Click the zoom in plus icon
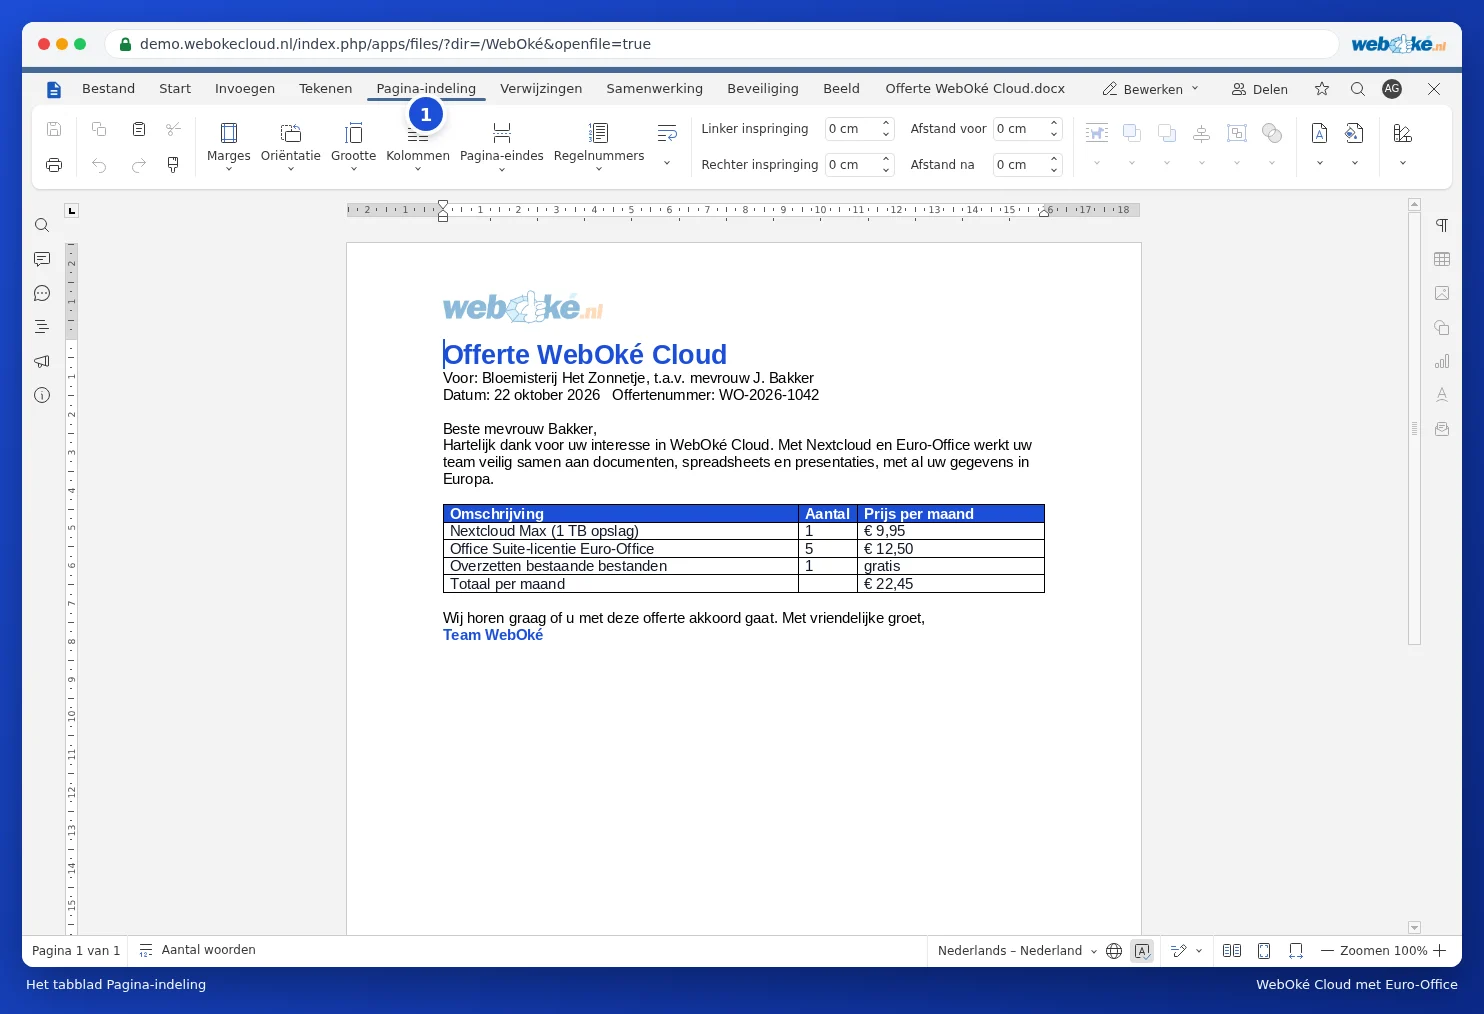 tap(1440, 951)
